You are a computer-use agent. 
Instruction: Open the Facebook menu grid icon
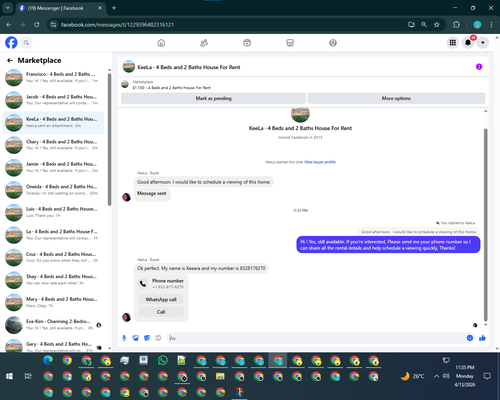coord(453,43)
